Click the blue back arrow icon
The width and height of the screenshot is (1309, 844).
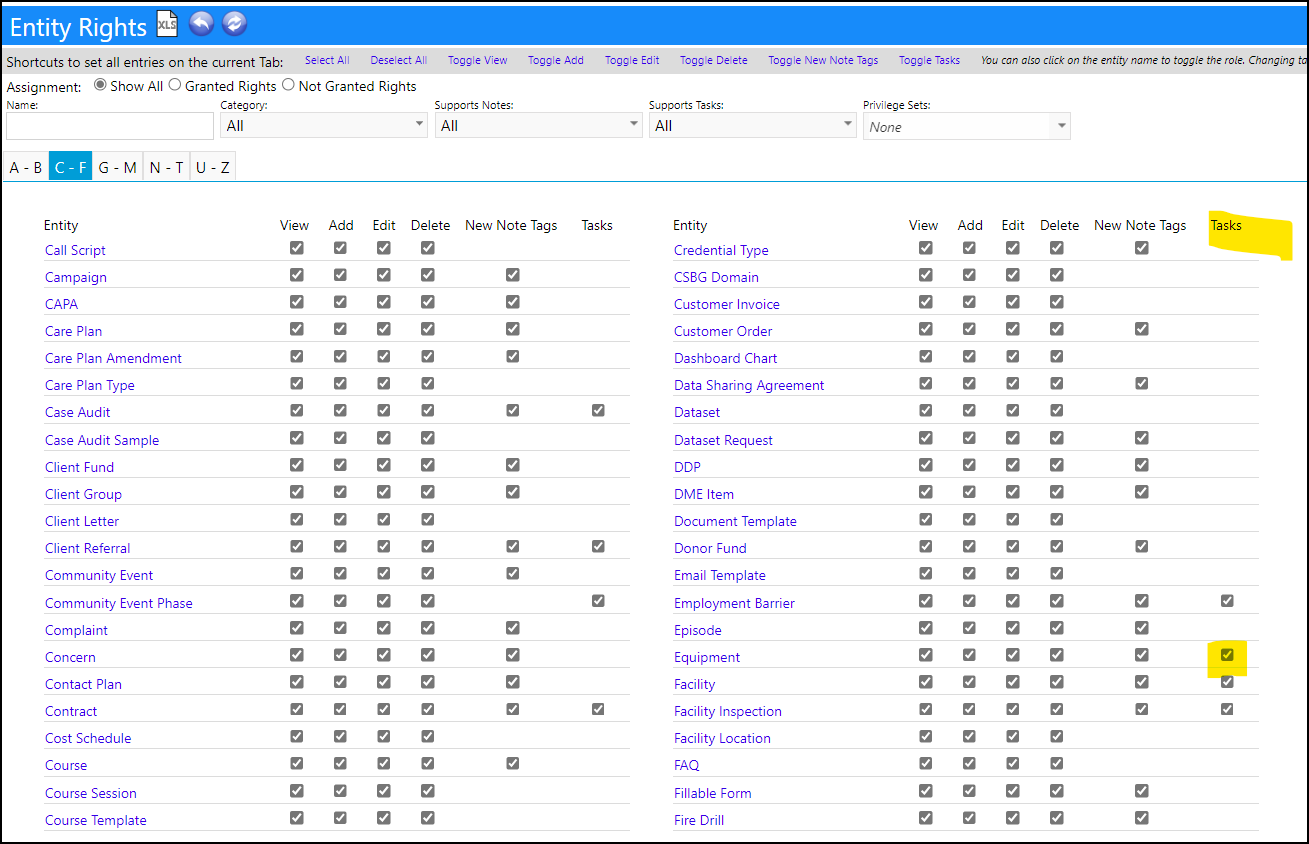202,24
